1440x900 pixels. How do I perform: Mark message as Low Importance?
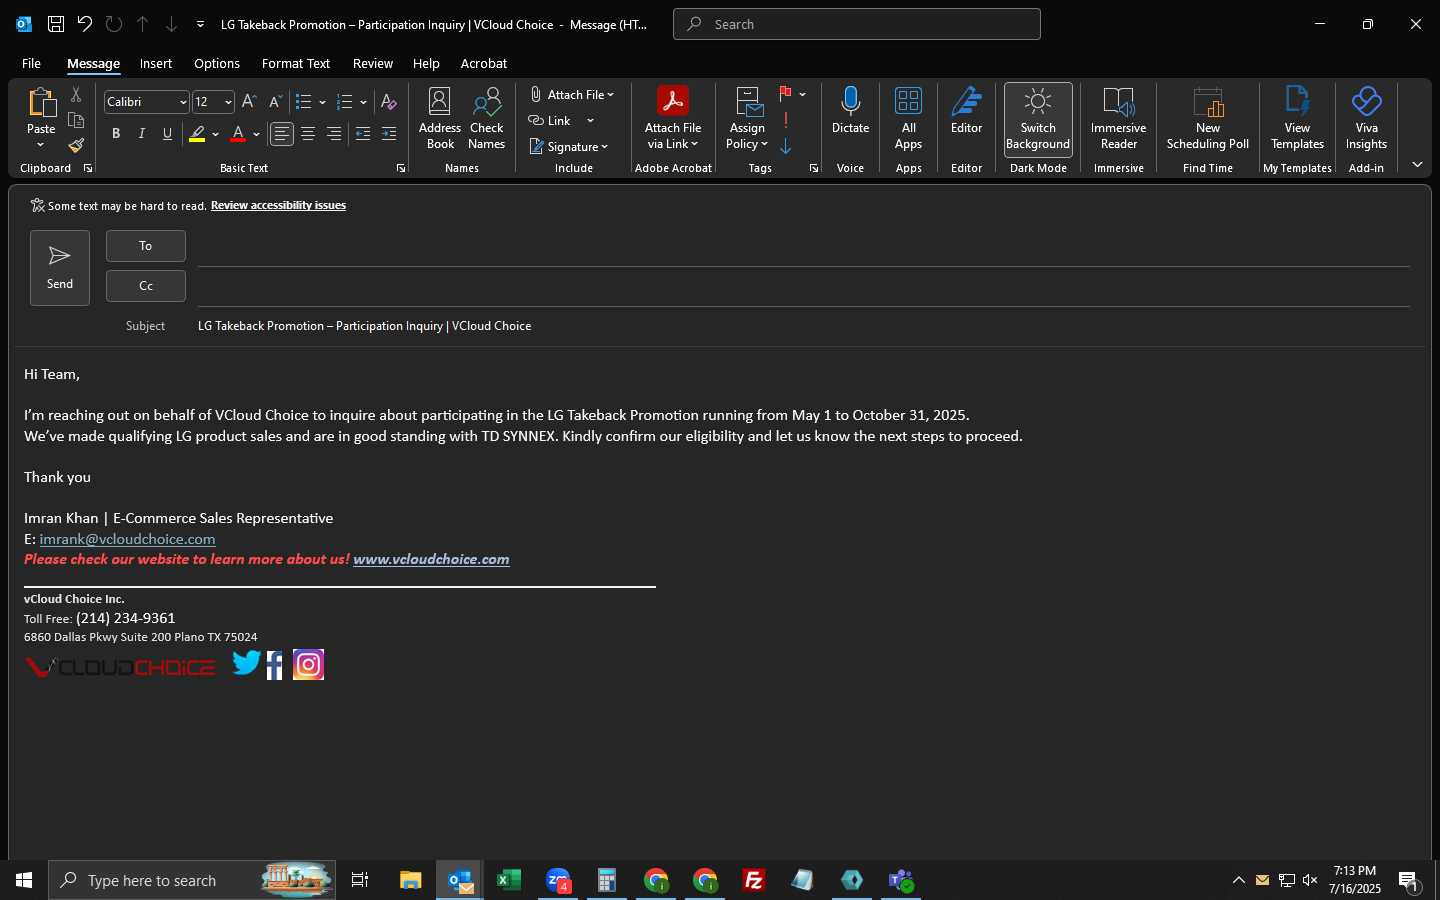coord(786,146)
